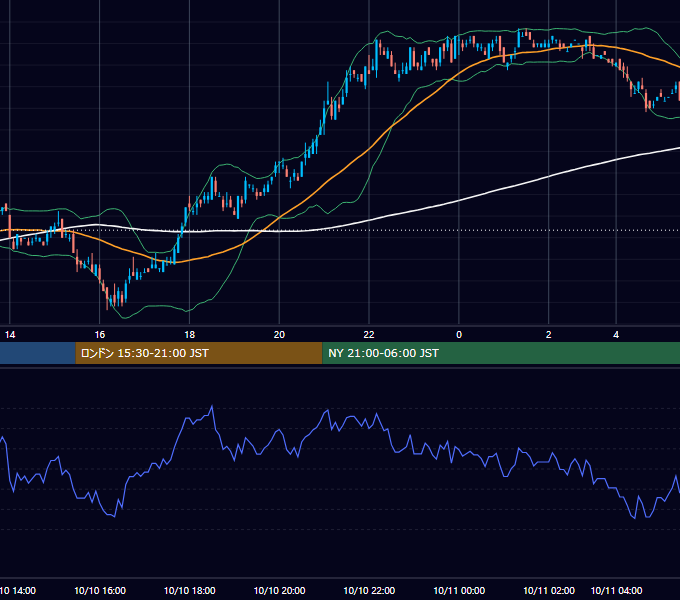Click the '0' hour label on price chart axis
This screenshot has width=680, height=600.
459,335
